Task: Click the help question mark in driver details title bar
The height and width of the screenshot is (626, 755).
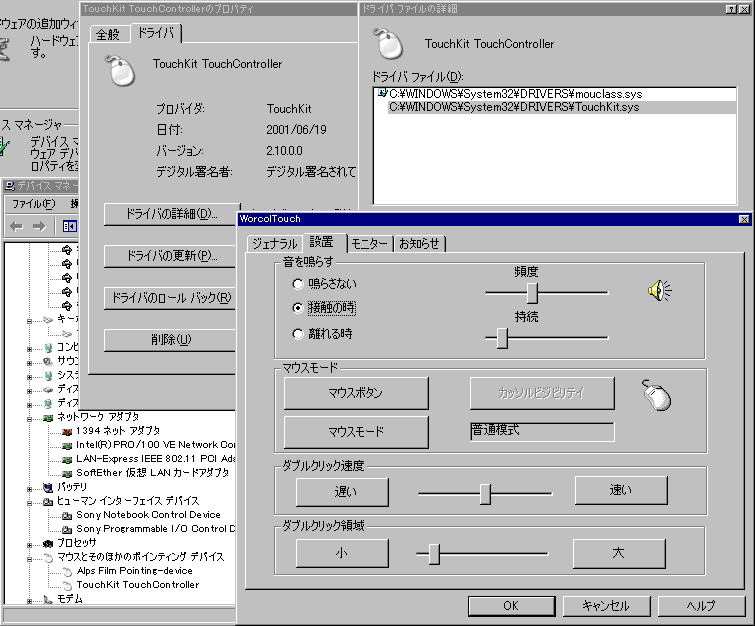Action: click(731, 9)
